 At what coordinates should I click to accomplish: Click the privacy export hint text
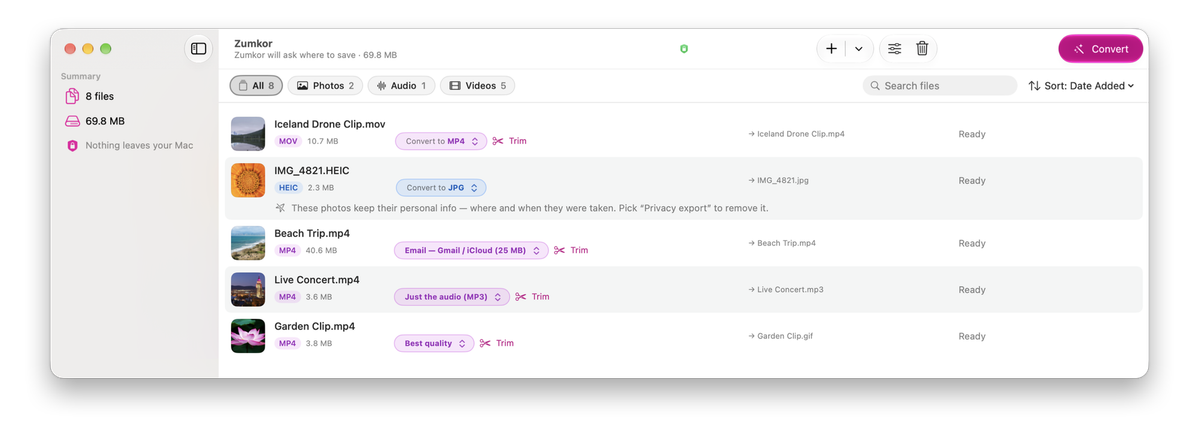click(x=530, y=208)
